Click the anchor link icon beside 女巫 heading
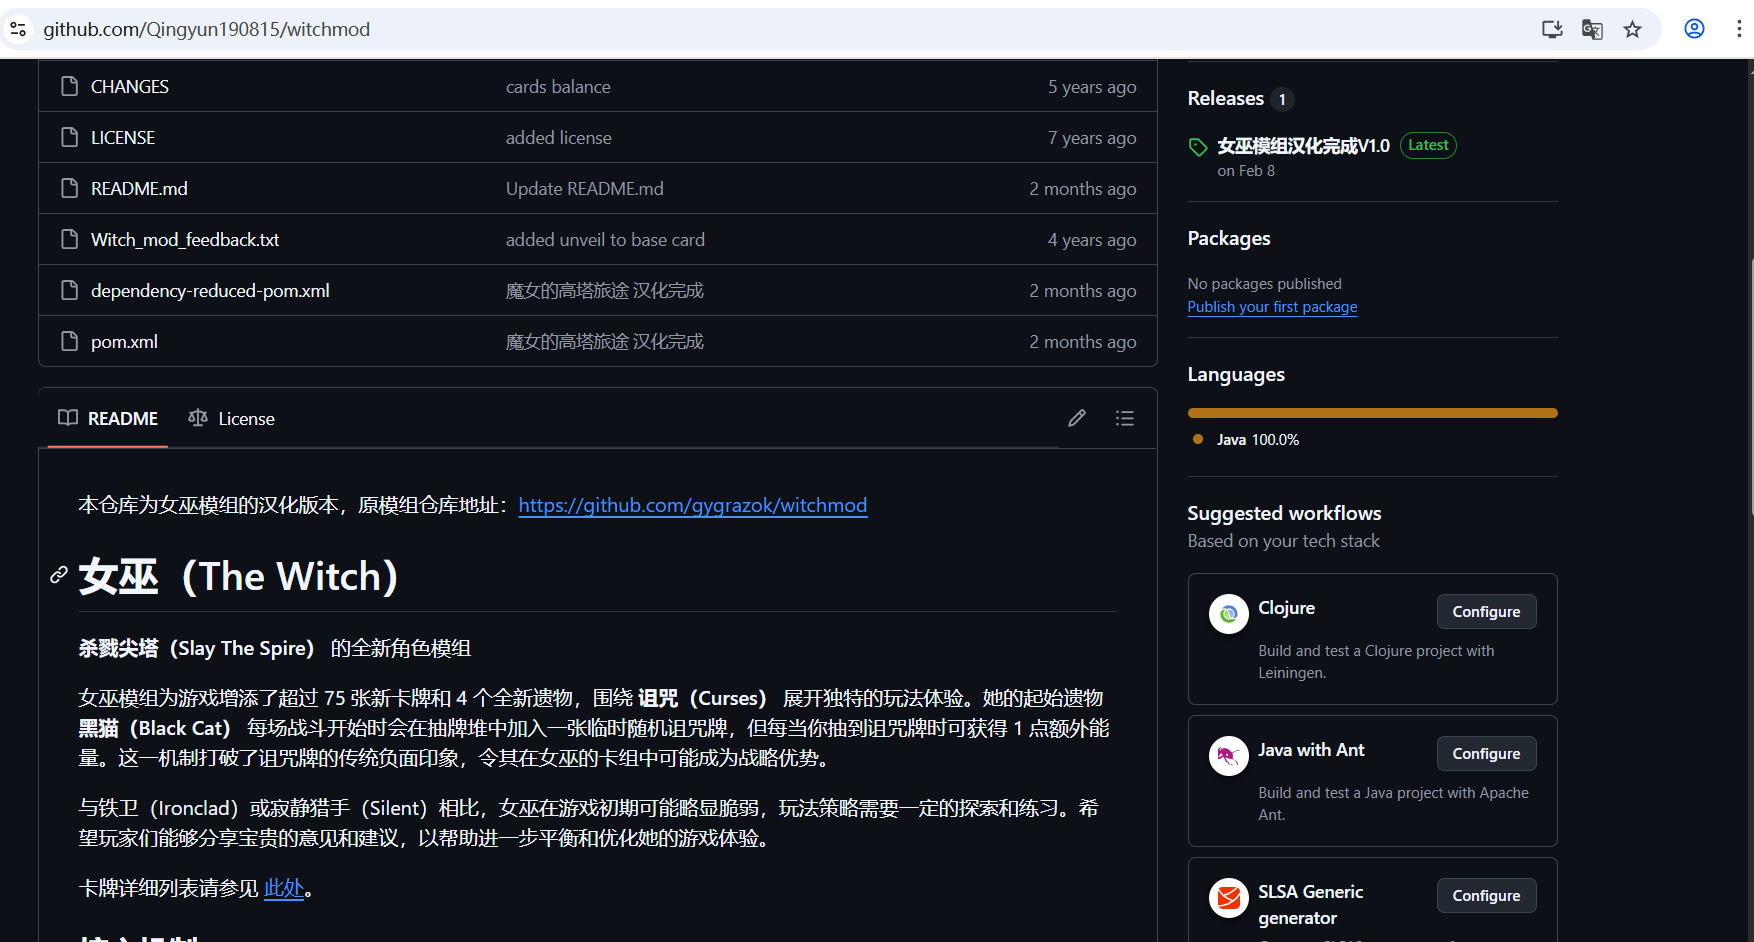Viewport: 1754px width, 942px height. point(59,574)
